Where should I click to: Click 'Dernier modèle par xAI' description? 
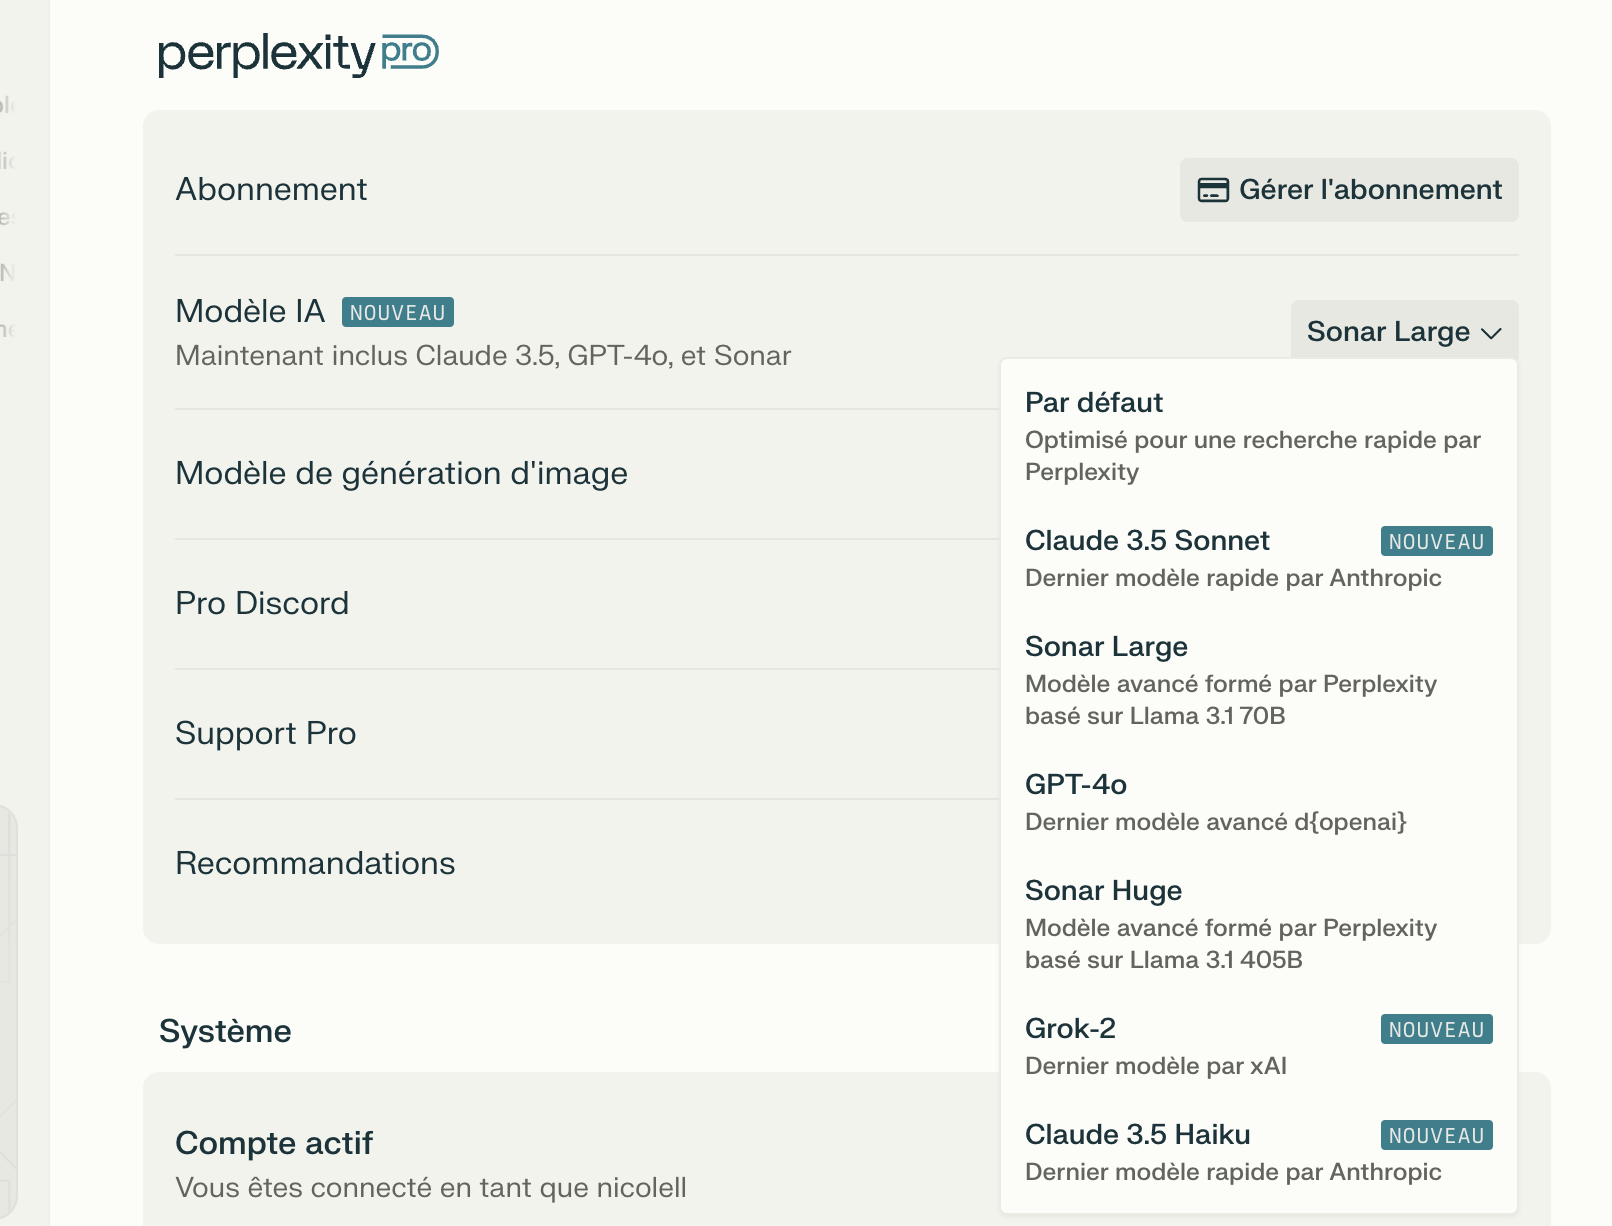[x=1156, y=1066]
